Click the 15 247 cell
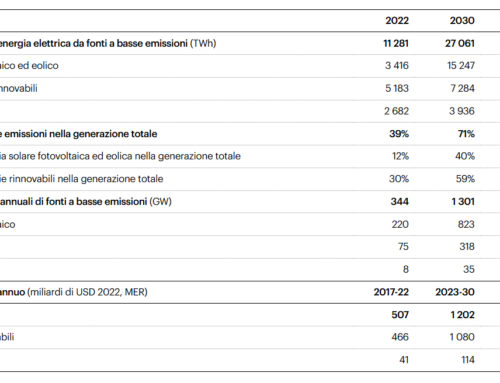The height and width of the screenshot is (383, 500). [461, 66]
